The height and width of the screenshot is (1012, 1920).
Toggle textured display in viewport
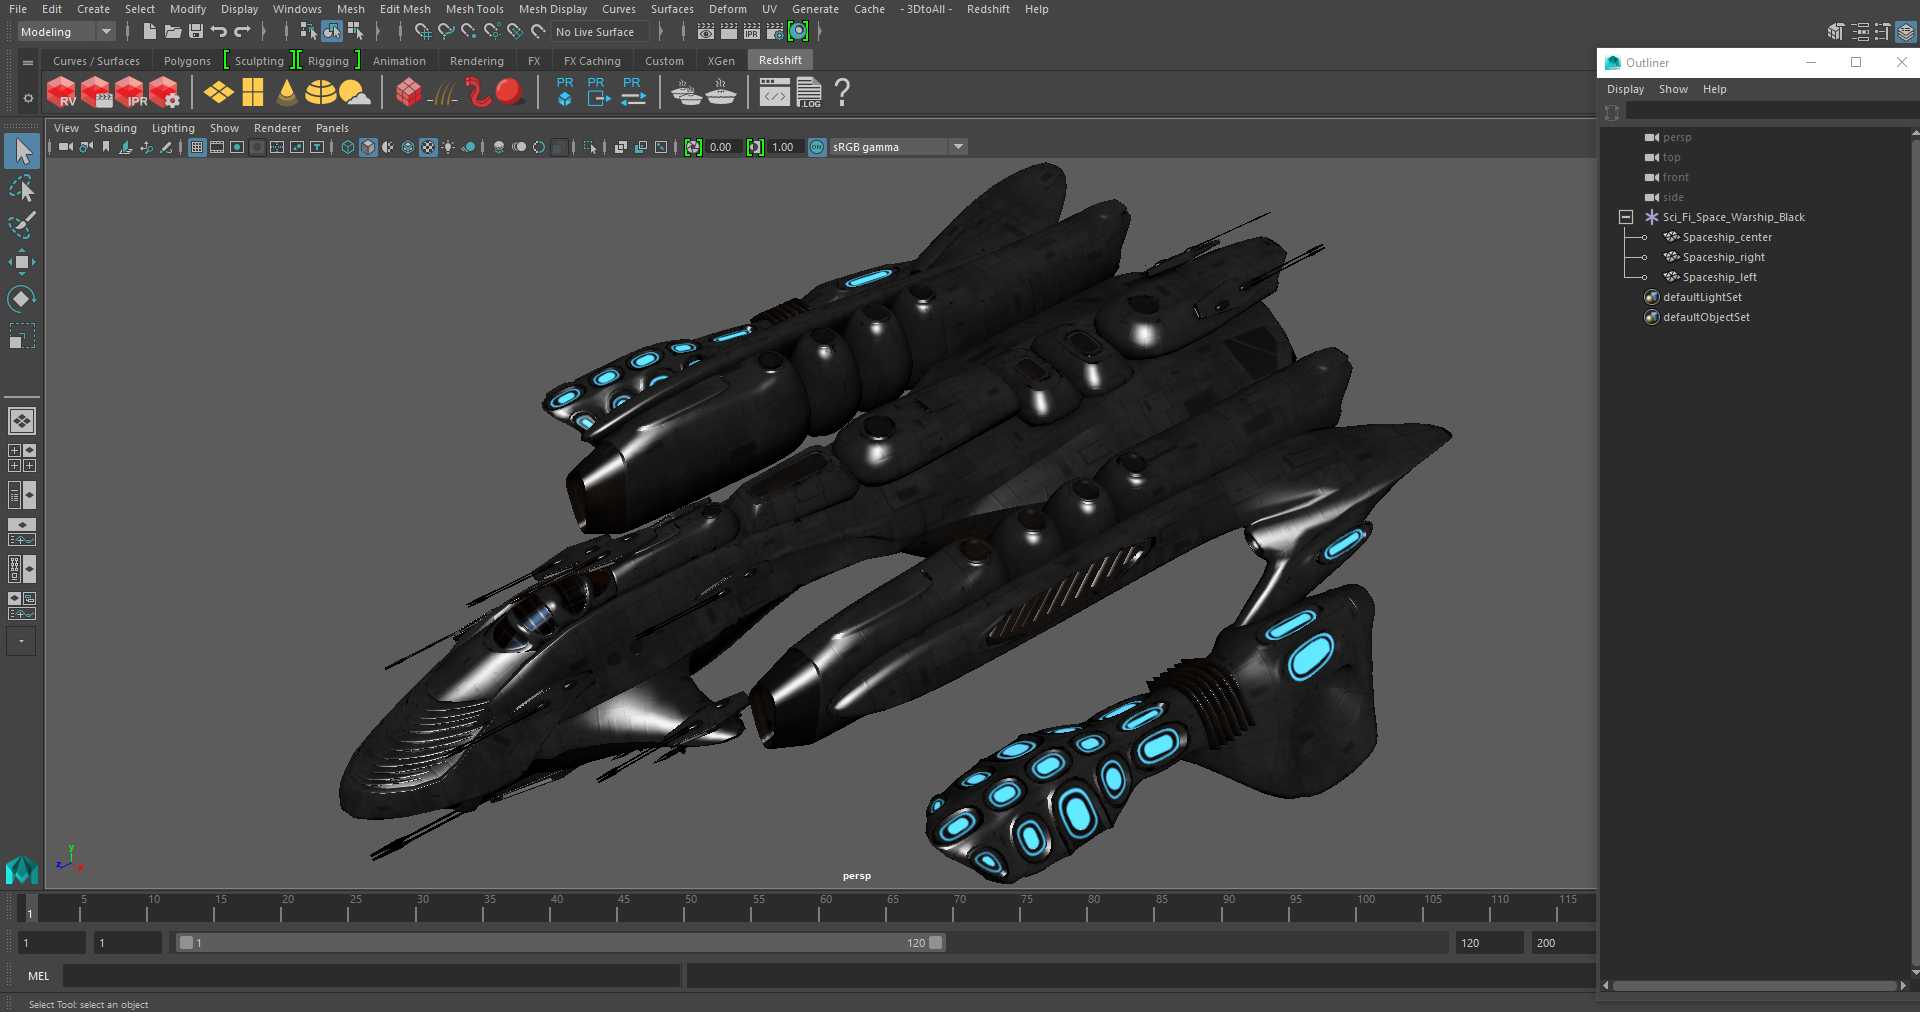pyautogui.click(x=428, y=147)
